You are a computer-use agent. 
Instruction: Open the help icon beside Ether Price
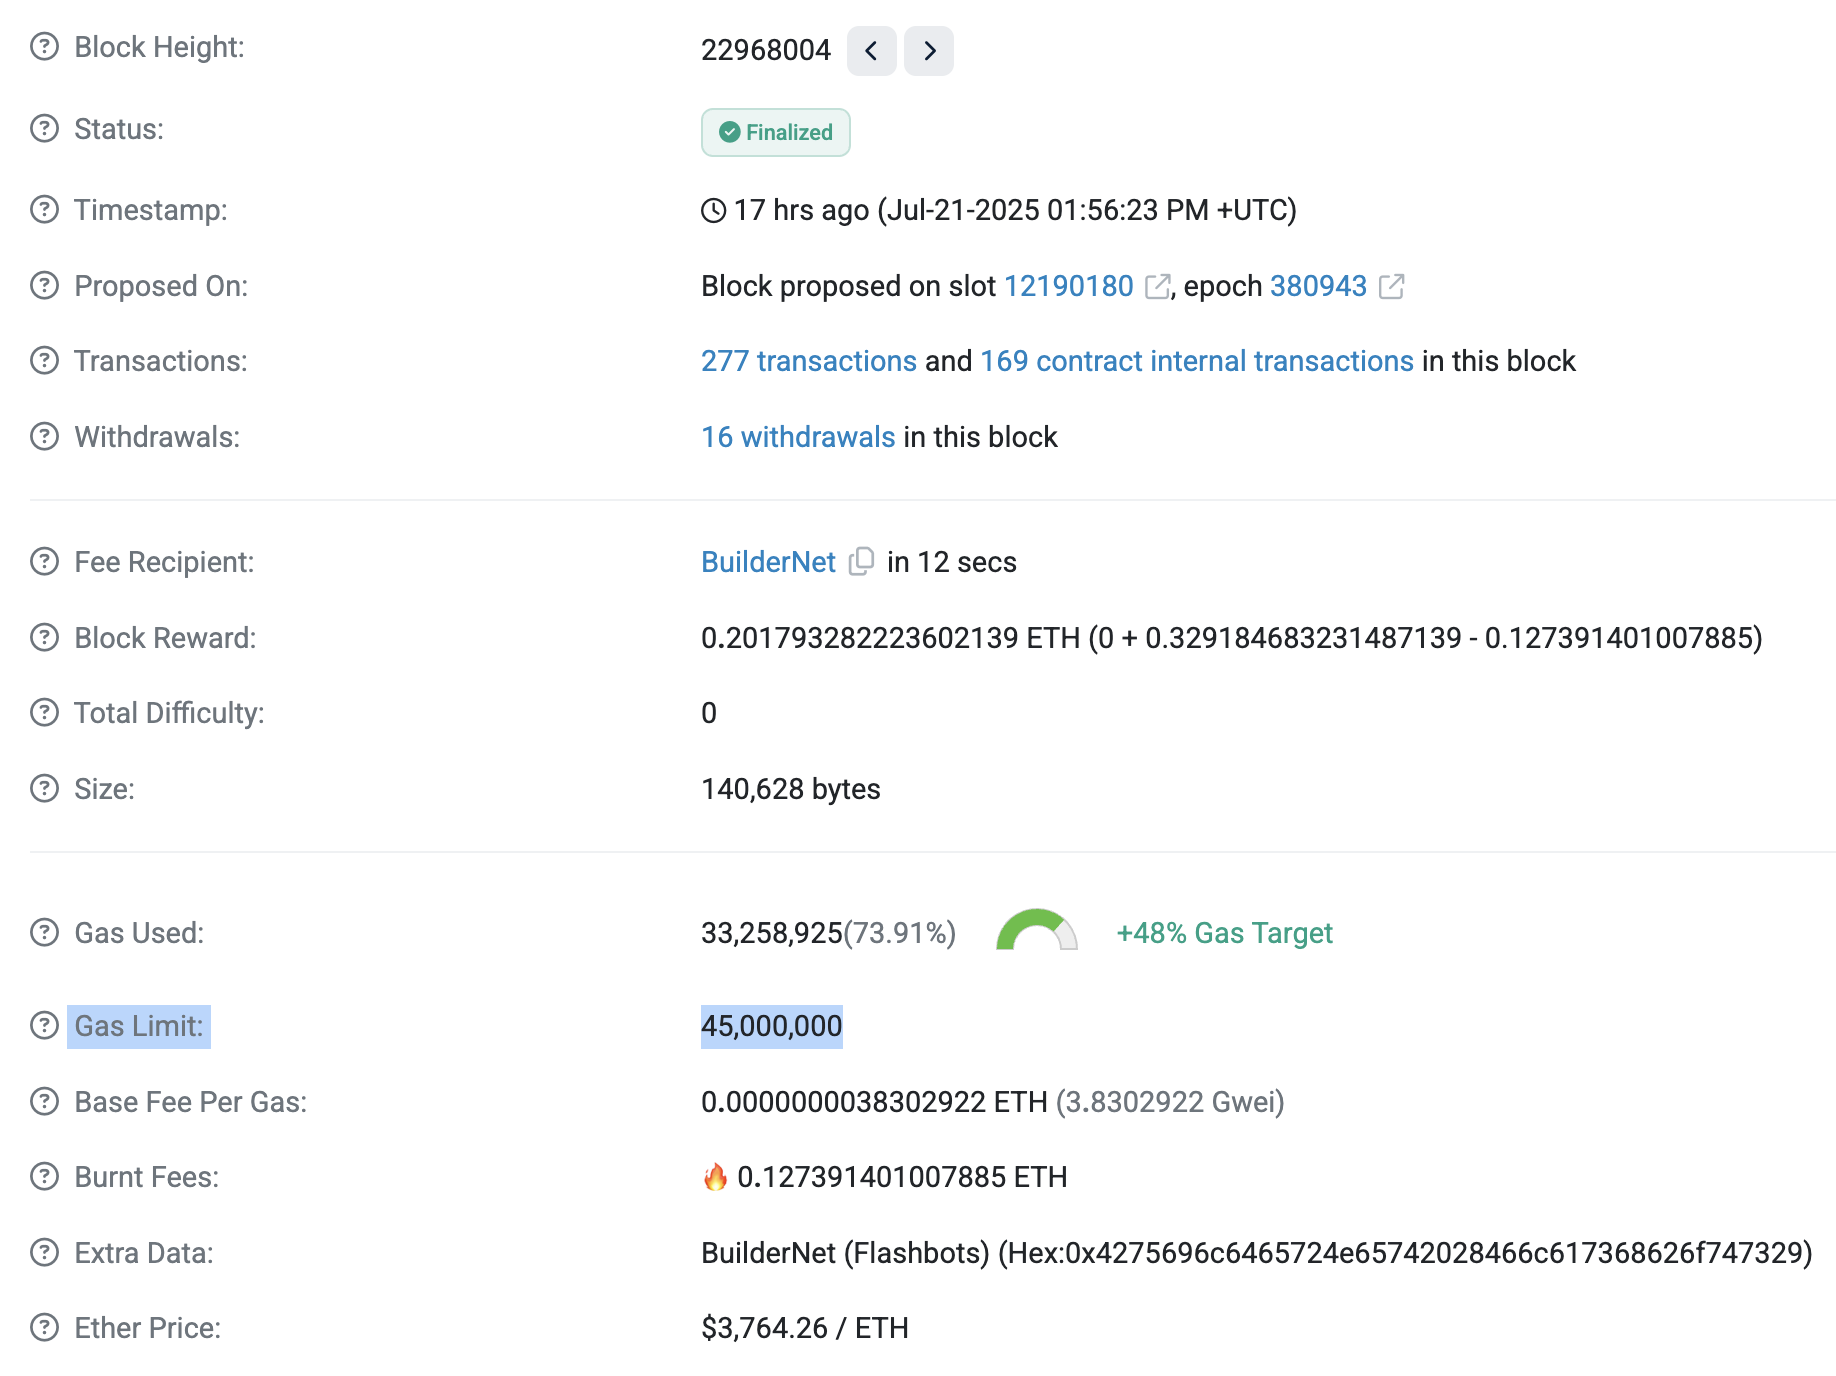45,1328
